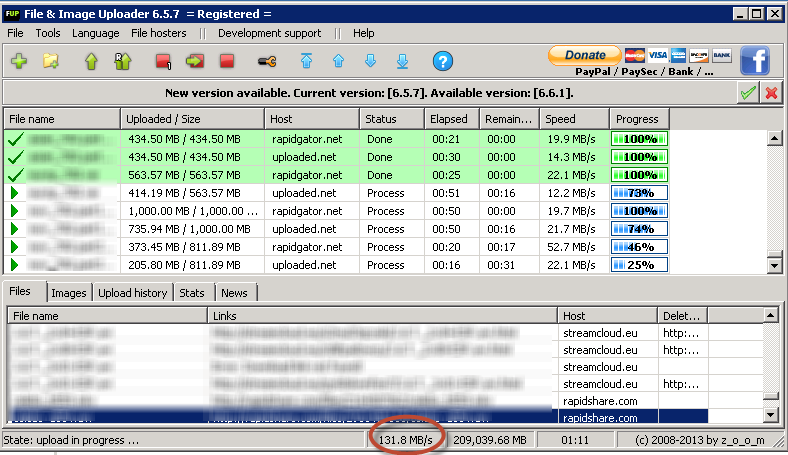Open the File hosters menu

[x=159, y=33]
